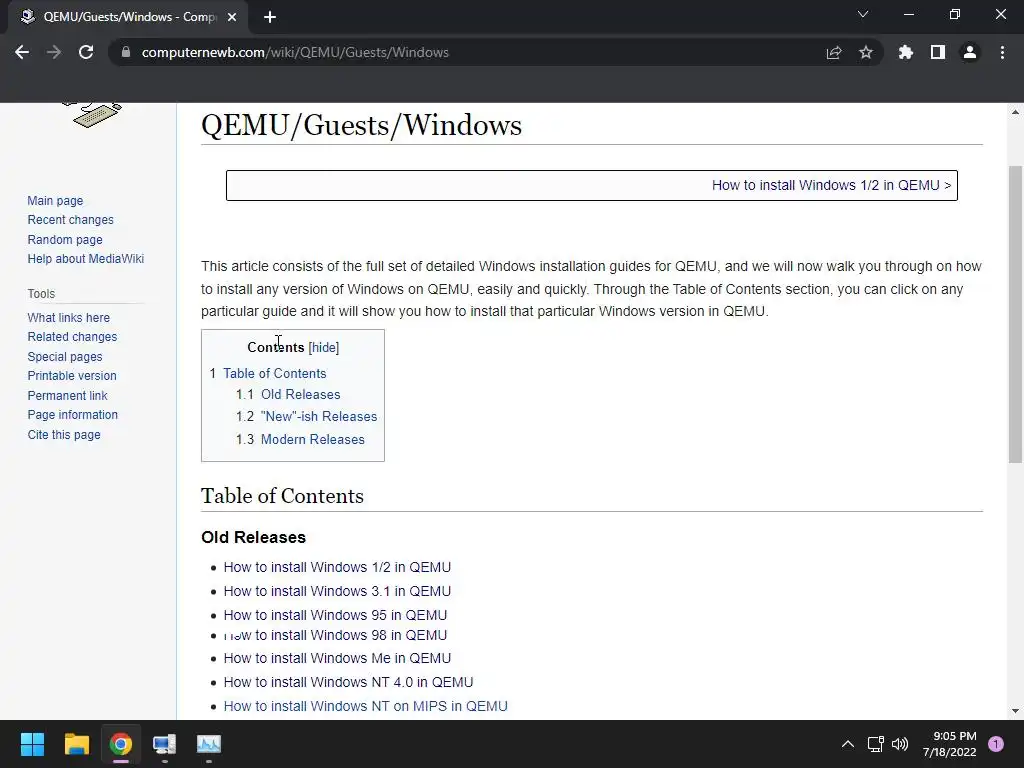Image resolution: width=1024 pixels, height=768 pixels.
Task: Open the Chrome profile avatar
Action: point(970,52)
